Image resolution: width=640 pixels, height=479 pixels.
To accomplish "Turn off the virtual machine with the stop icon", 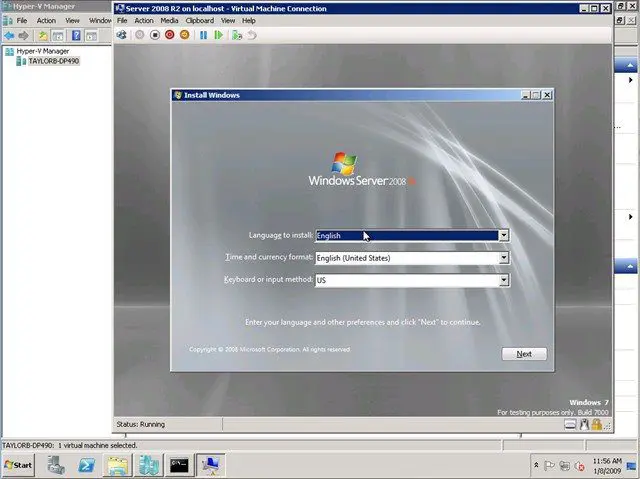I will coord(155,35).
